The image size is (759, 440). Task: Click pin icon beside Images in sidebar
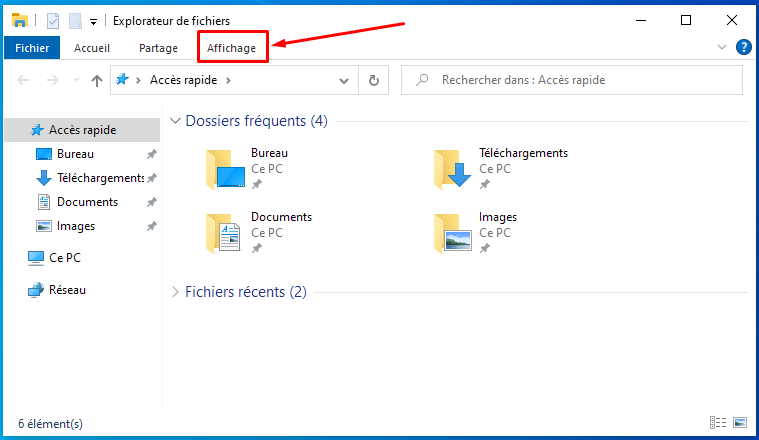[x=152, y=226]
